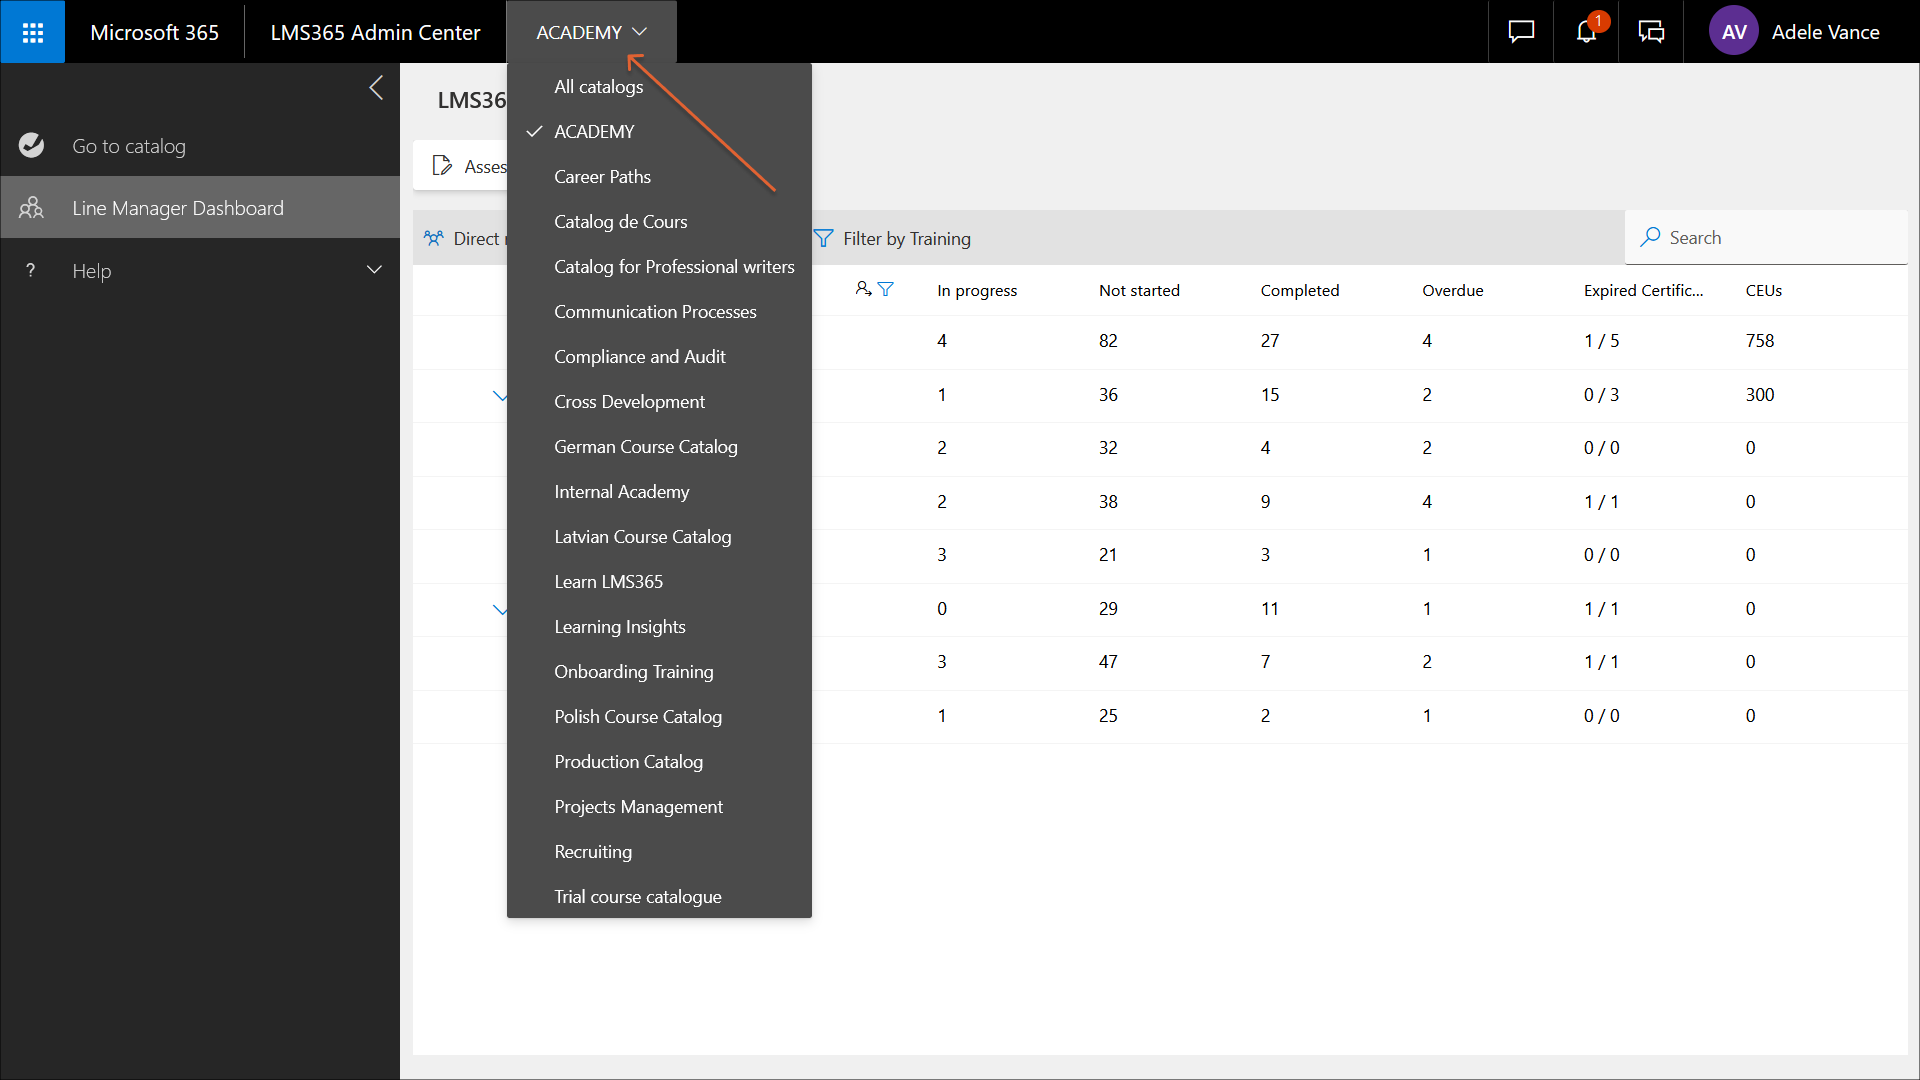Pick German Course Catalog

pyautogui.click(x=645, y=447)
